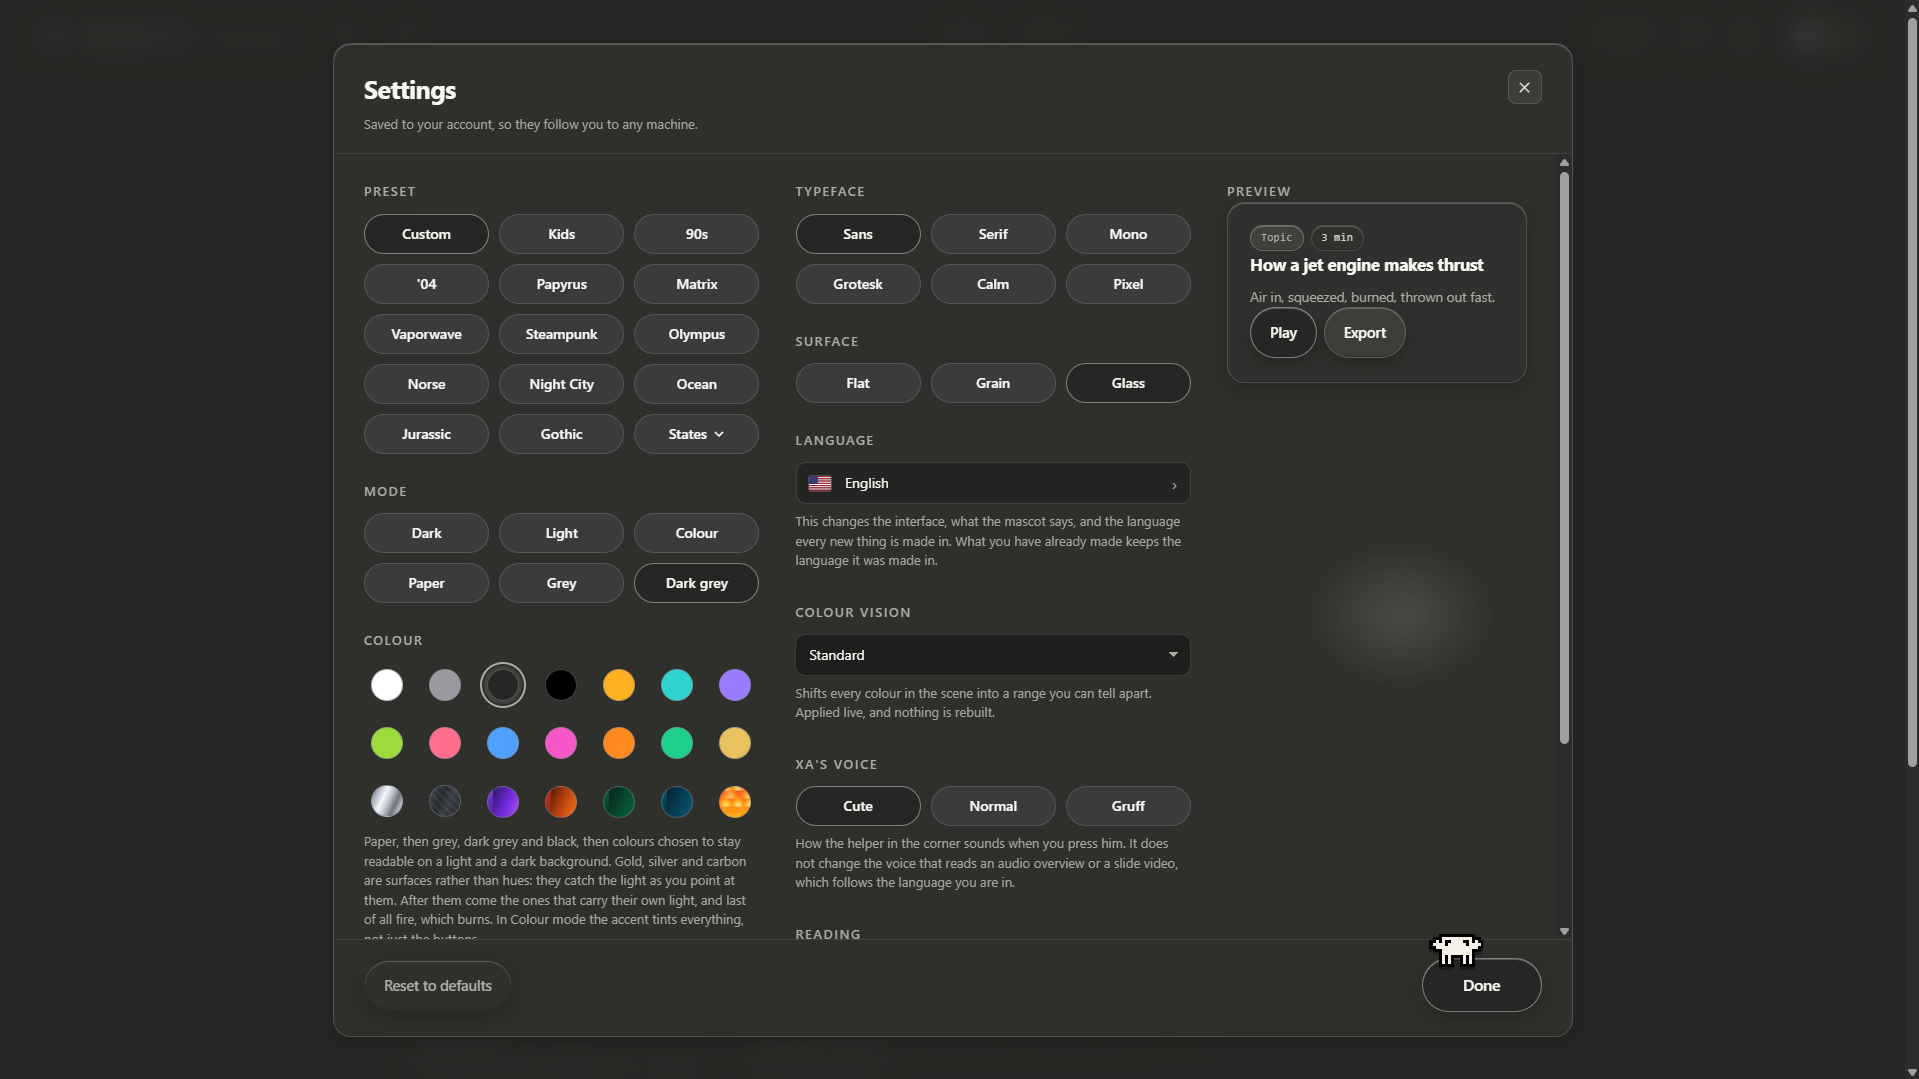Click the pixel mascot helper icon

click(x=1456, y=949)
